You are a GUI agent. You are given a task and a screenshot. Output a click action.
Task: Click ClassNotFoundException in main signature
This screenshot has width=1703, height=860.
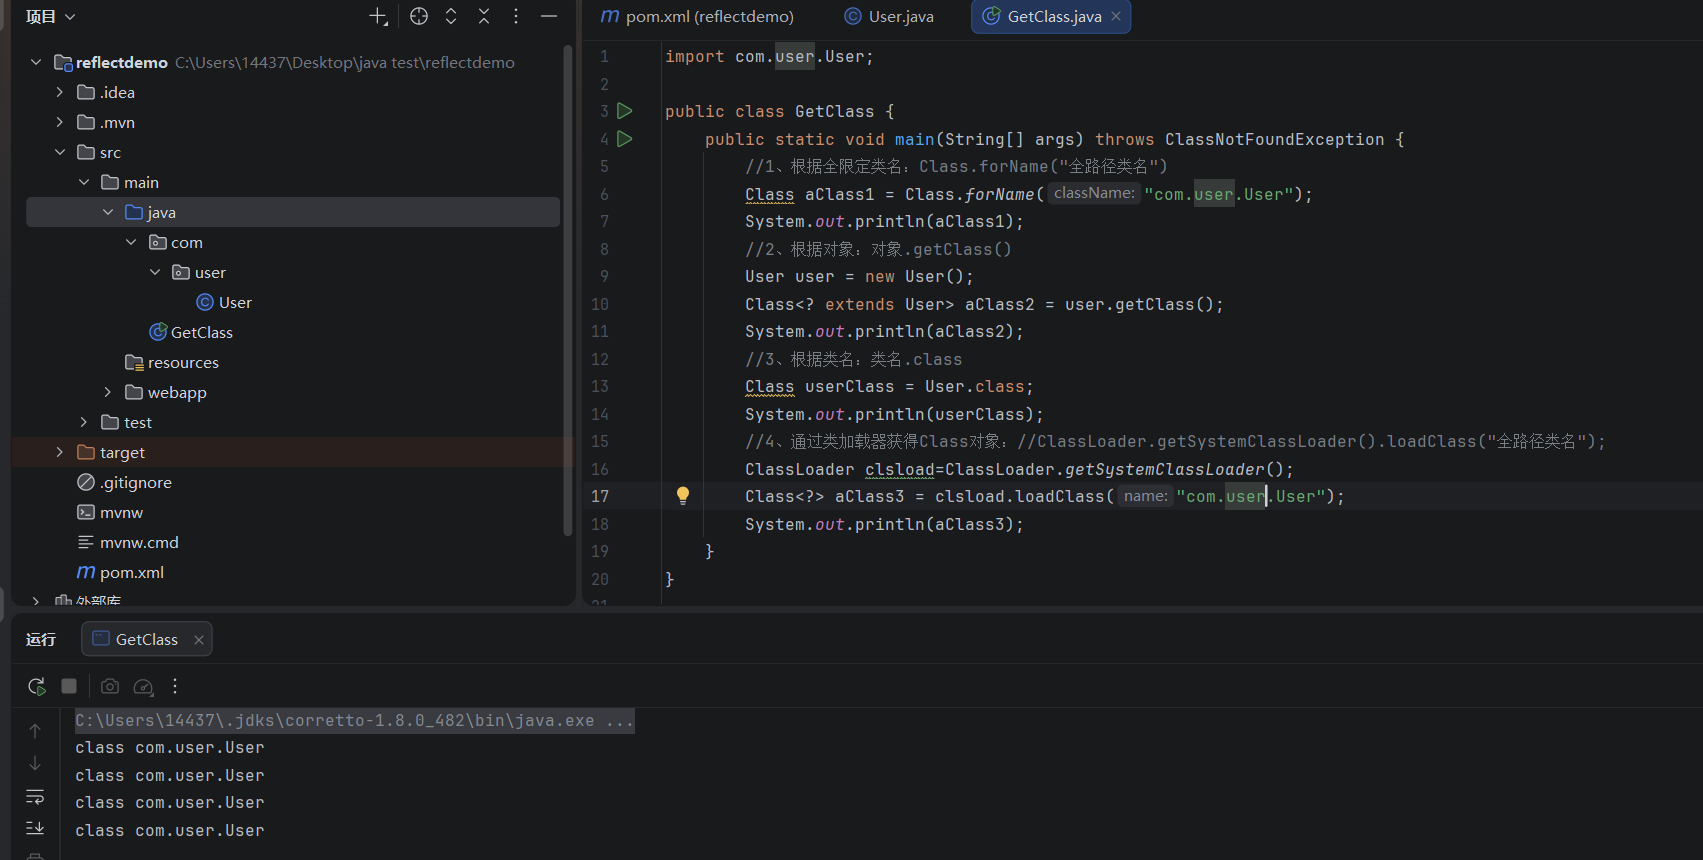pyautogui.click(x=1274, y=139)
